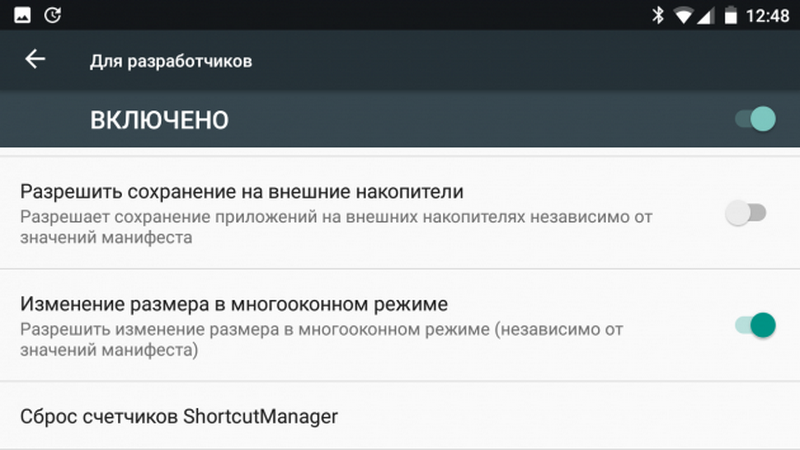Tap the battery status icon

pos(731,15)
